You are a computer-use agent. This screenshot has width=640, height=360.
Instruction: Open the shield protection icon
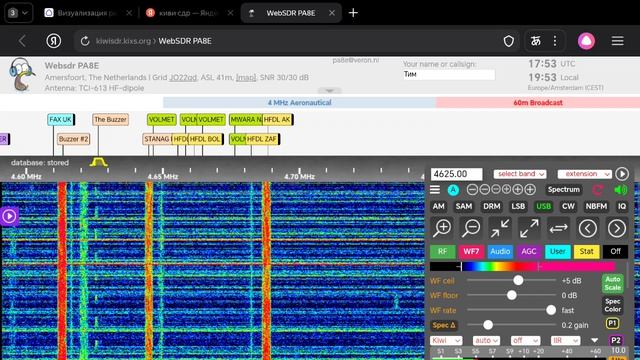(509, 41)
